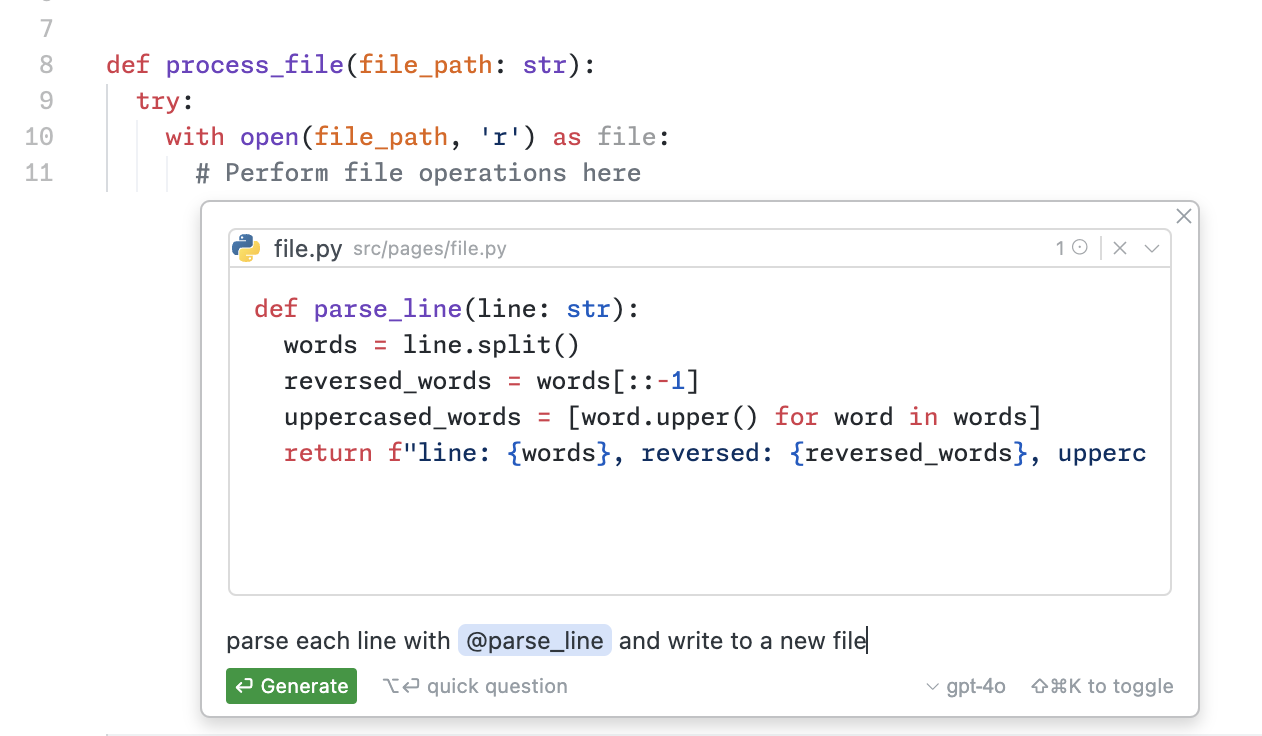Click the ⇧⌘K to toggle hint
Viewport: 1262px width, 736px height.
point(1102,686)
